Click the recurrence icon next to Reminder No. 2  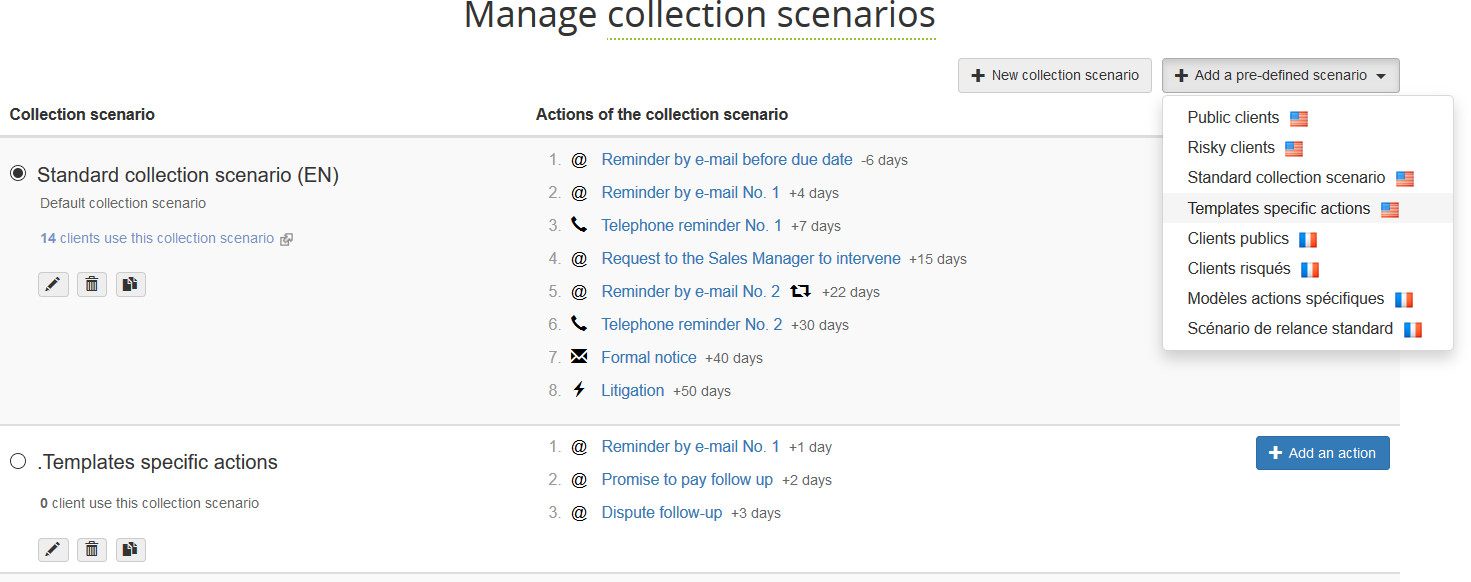(x=800, y=292)
